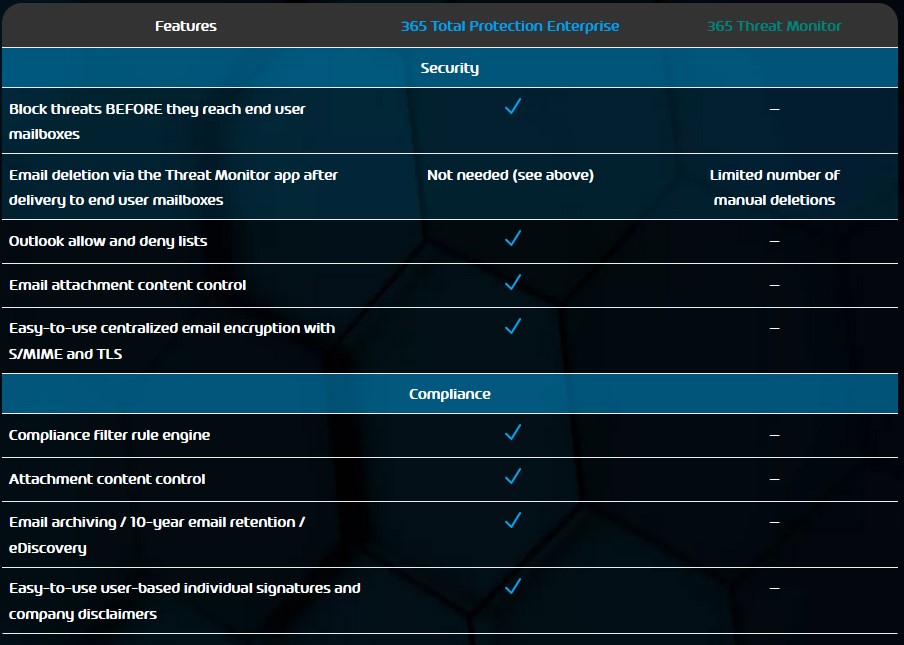Click checkmark in Attachment content control row
The width and height of the screenshot is (904, 645).
[x=513, y=476]
